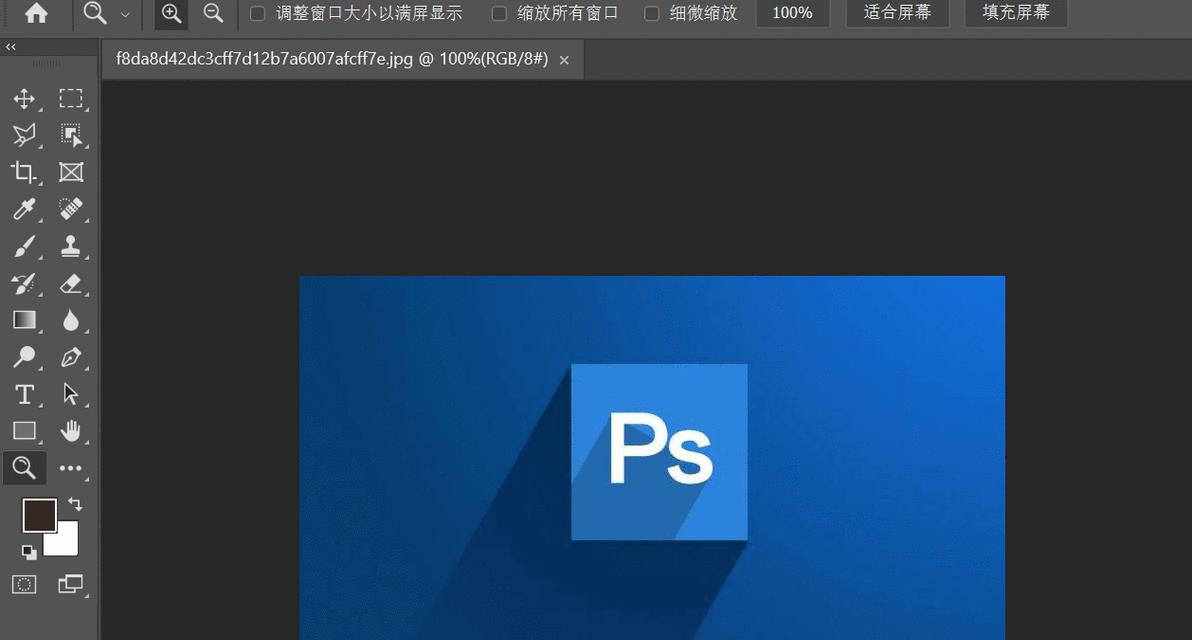This screenshot has width=1192, height=640.
Task: Select the Eyedropper tool
Action: coord(24,209)
